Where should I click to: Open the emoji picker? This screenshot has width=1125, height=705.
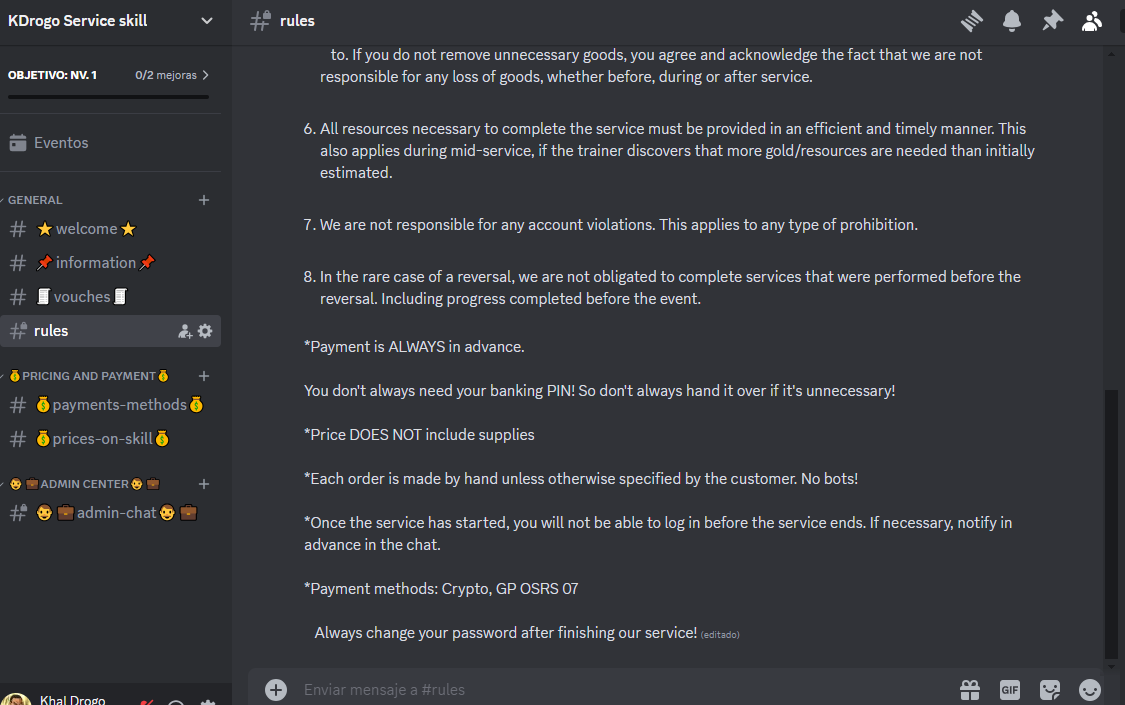click(1090, 690)
